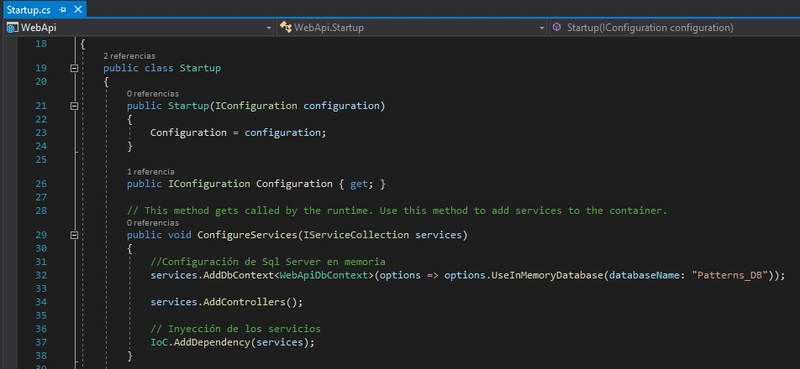
Task: Click the comment 'Inyección de los servicios'
Action: pyautogui.click(x=235, y=329)
